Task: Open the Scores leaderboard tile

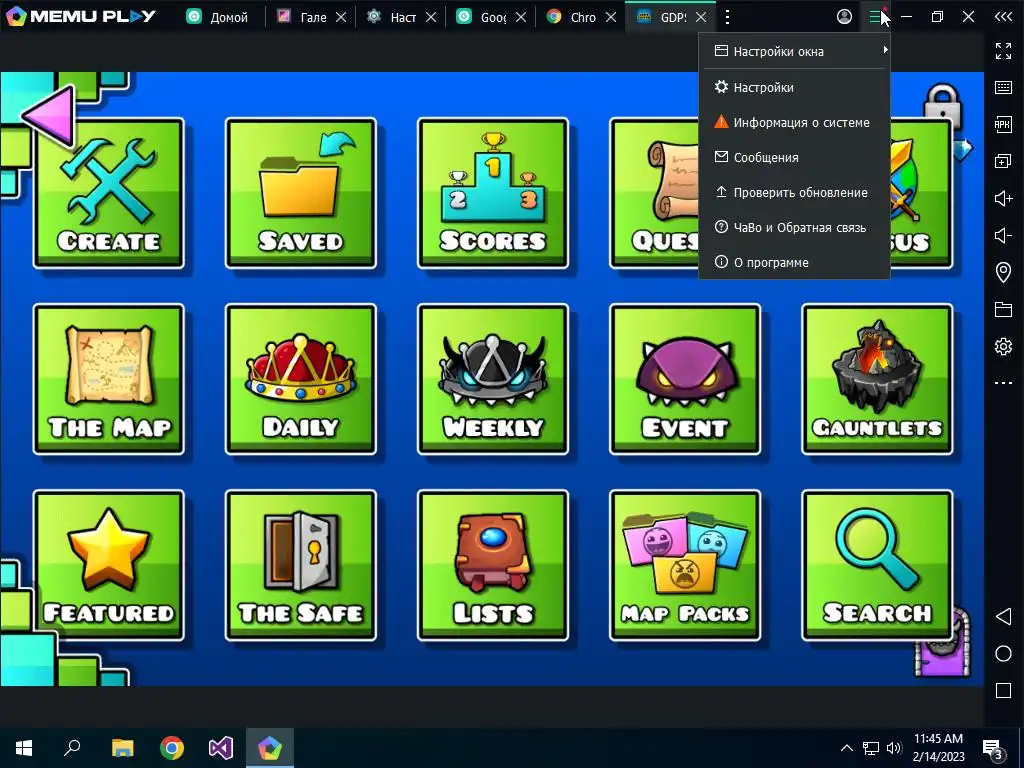Action: tap(492, 193)
